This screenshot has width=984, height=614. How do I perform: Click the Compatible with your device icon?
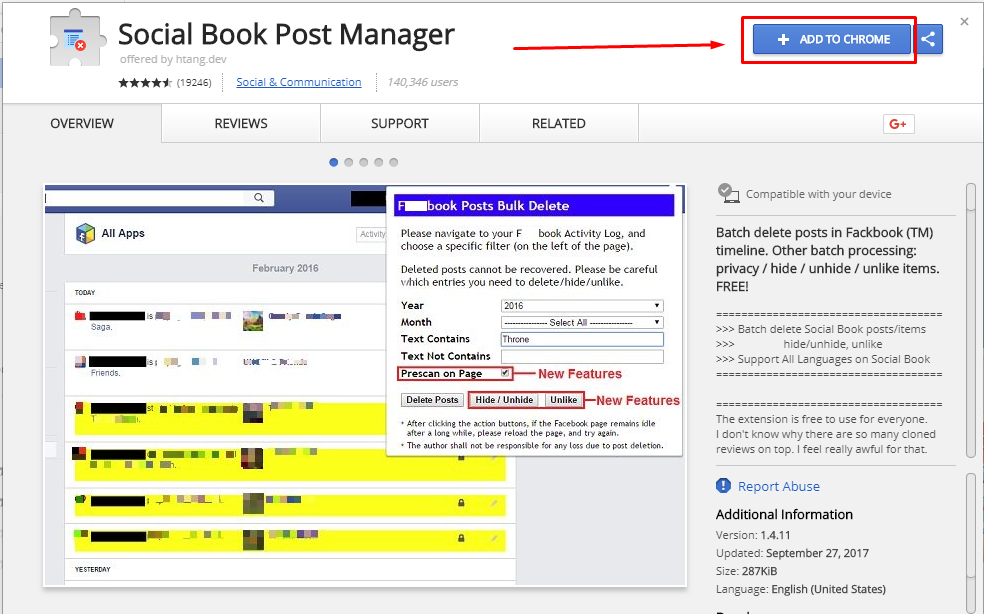[728, 193]
